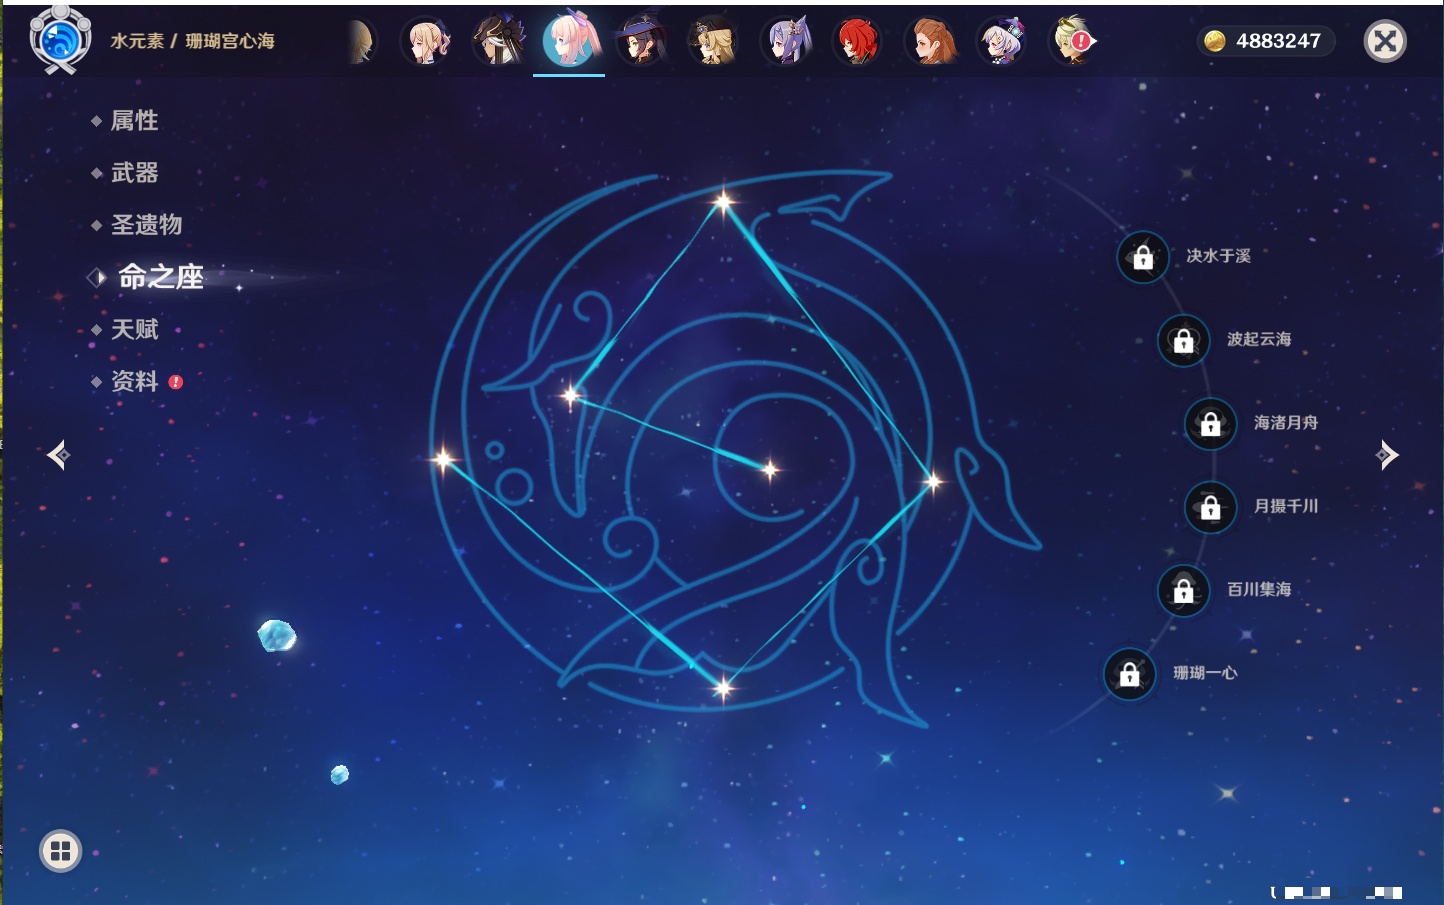Open 资料 profile with red notification
This screenshot has width=1444, height=905.
(x=134, y=381)
